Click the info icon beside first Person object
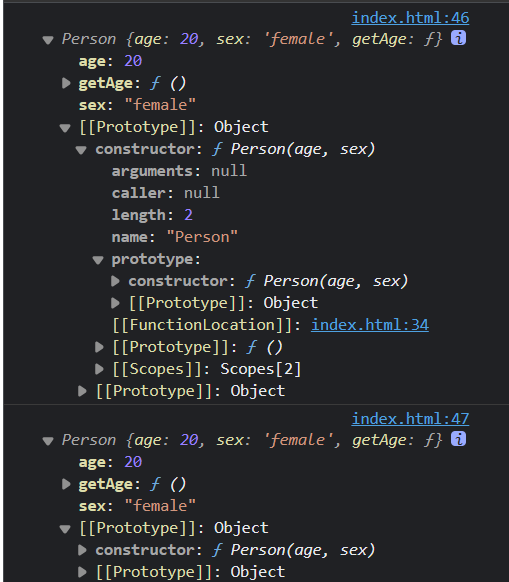The width and height of the screenshot is (509, 582). click(459, 38)
